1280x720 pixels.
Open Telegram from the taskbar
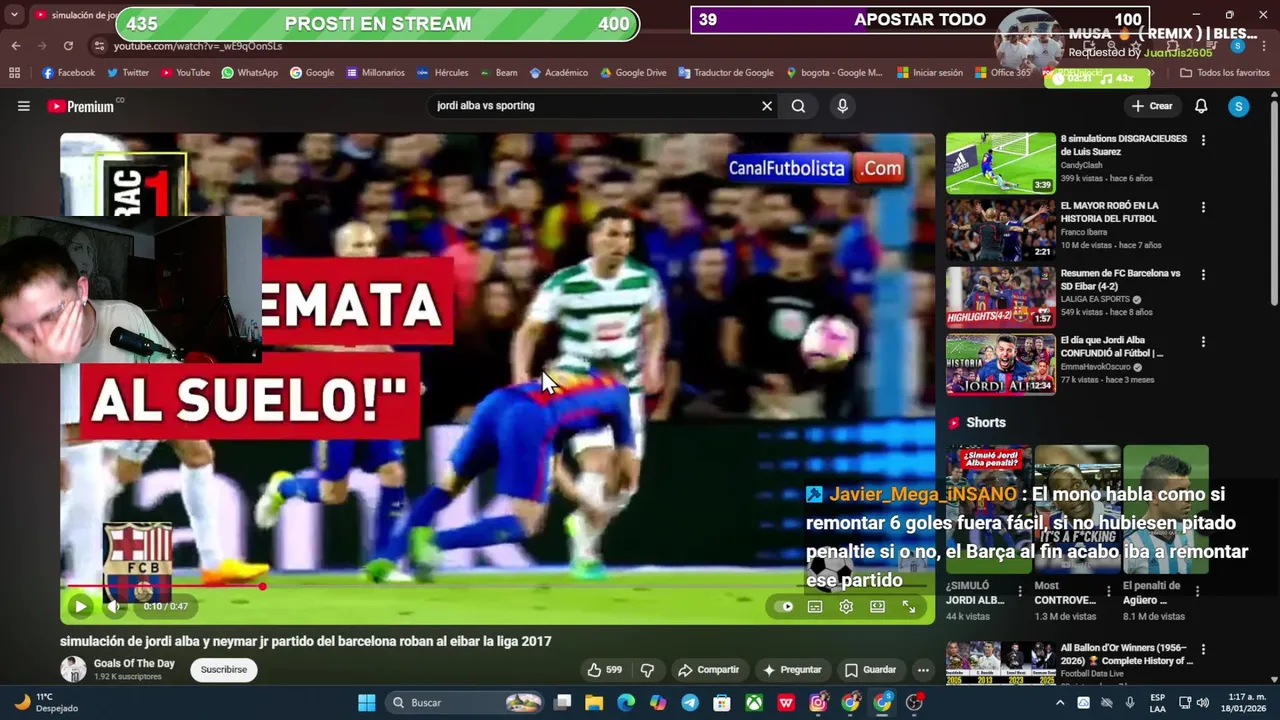pos(690,703)
